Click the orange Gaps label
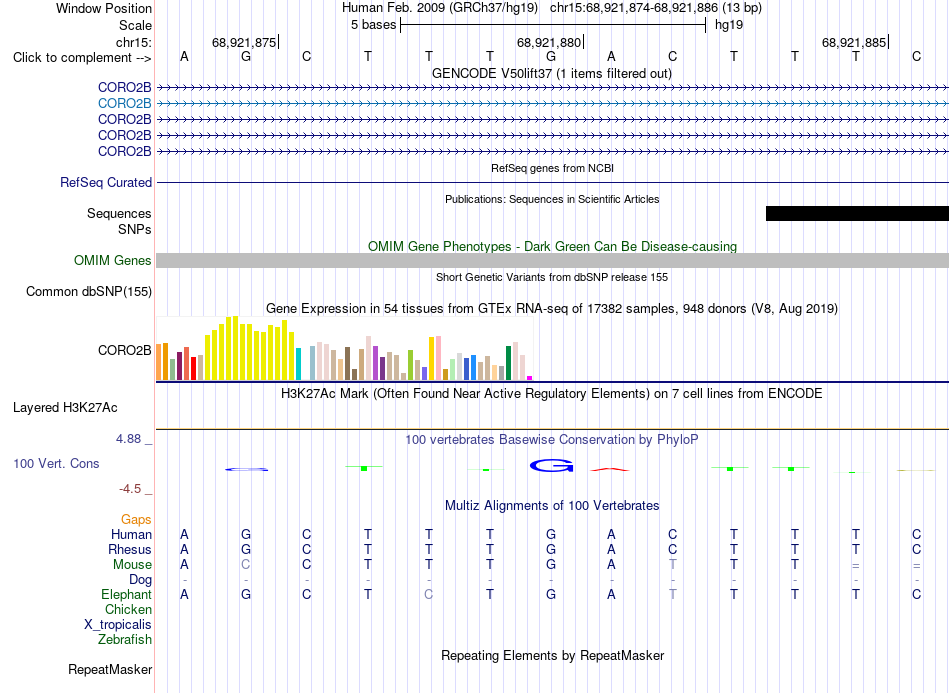The width and height of the screenshot is (950, 693). pyautogui.click(x=136, y=520)
